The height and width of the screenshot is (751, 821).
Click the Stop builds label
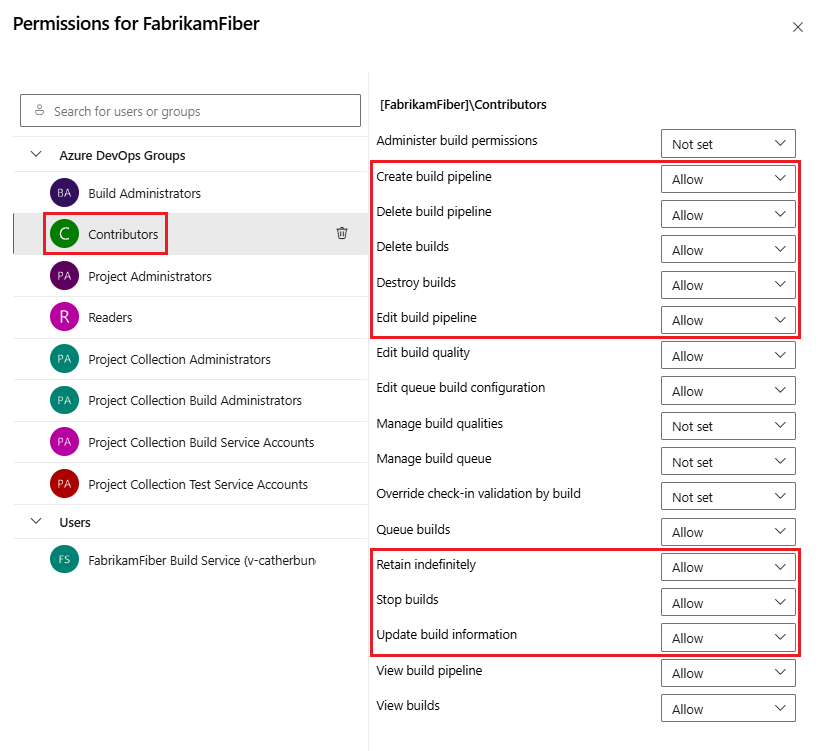pyautogui.click(x=407, y=599)
